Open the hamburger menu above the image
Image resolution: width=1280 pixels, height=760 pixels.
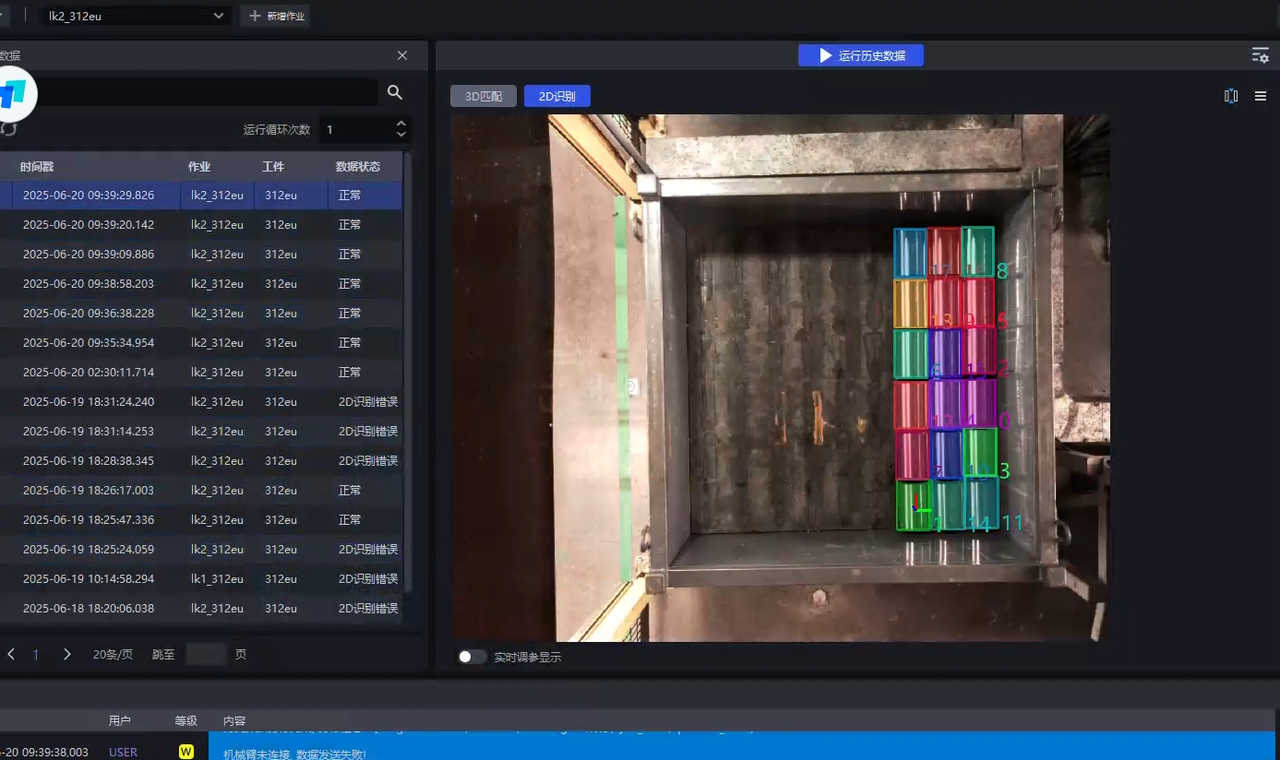tap(1261, 96)
